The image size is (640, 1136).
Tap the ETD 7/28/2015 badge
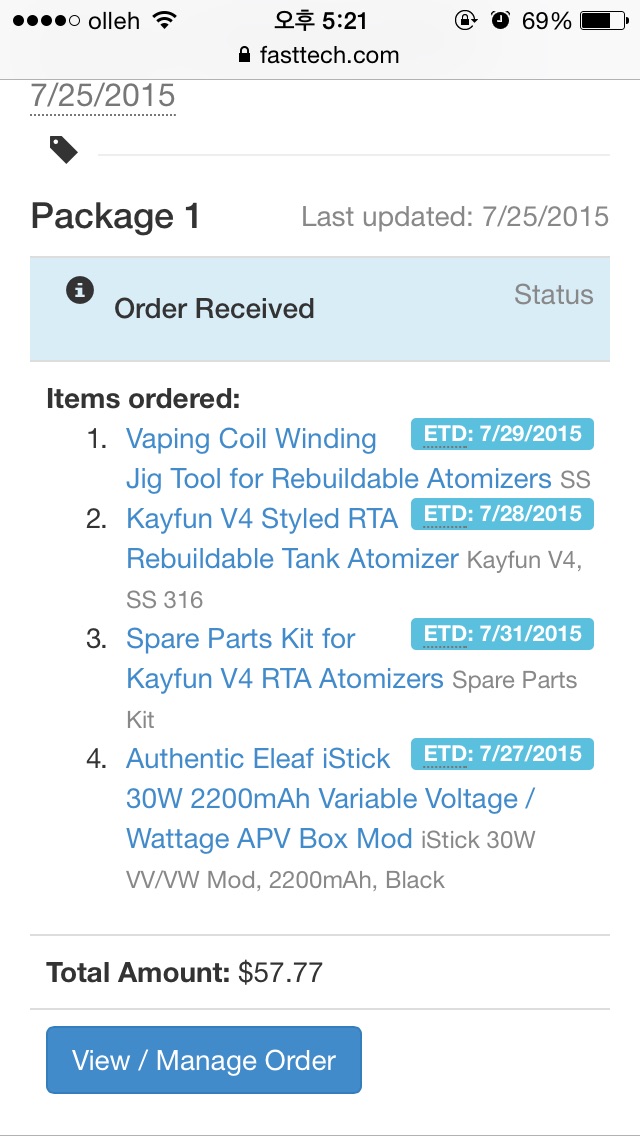click(x=502, y=514)
